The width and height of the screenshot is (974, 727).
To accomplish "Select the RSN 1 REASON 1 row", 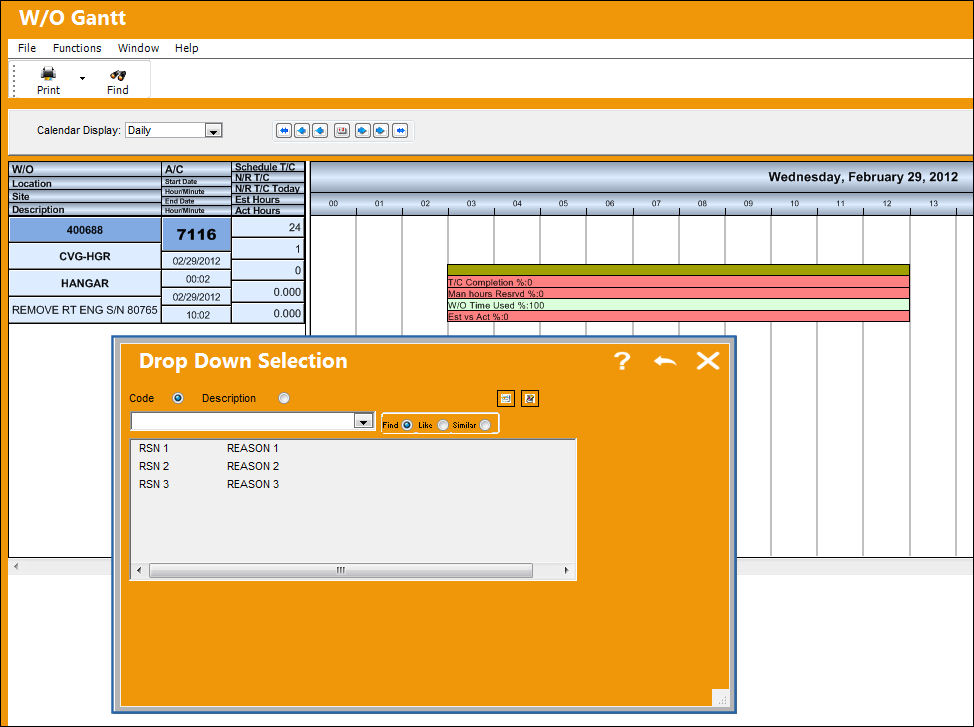I will 353,448.
